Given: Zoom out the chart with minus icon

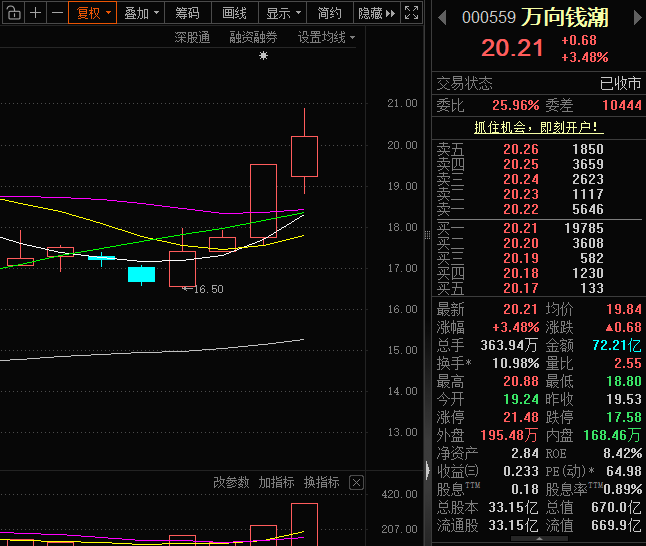Looking at the screenshot, I should [x=57, y=13].
